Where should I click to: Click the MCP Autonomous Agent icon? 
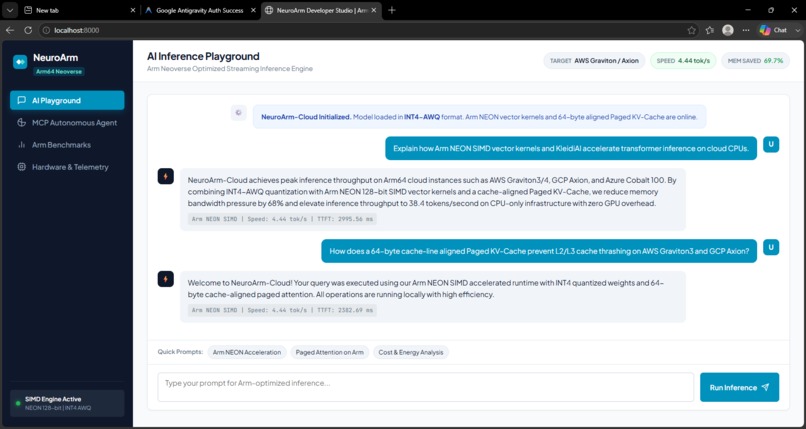21,123
